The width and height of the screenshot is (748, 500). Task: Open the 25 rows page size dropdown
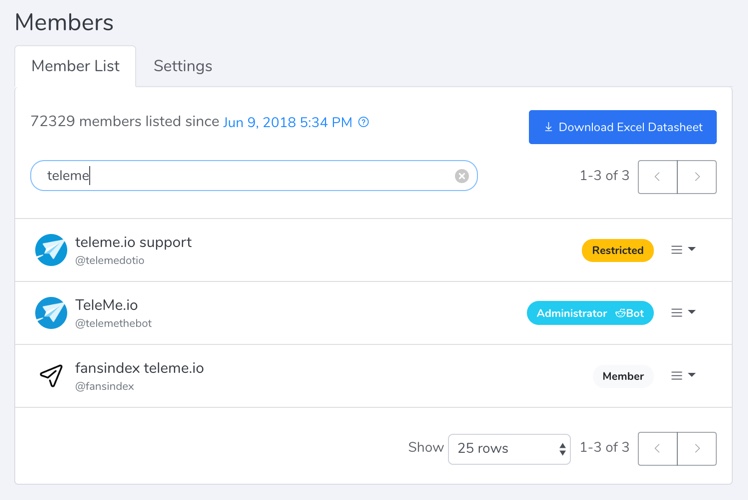[x=509, y=448]
